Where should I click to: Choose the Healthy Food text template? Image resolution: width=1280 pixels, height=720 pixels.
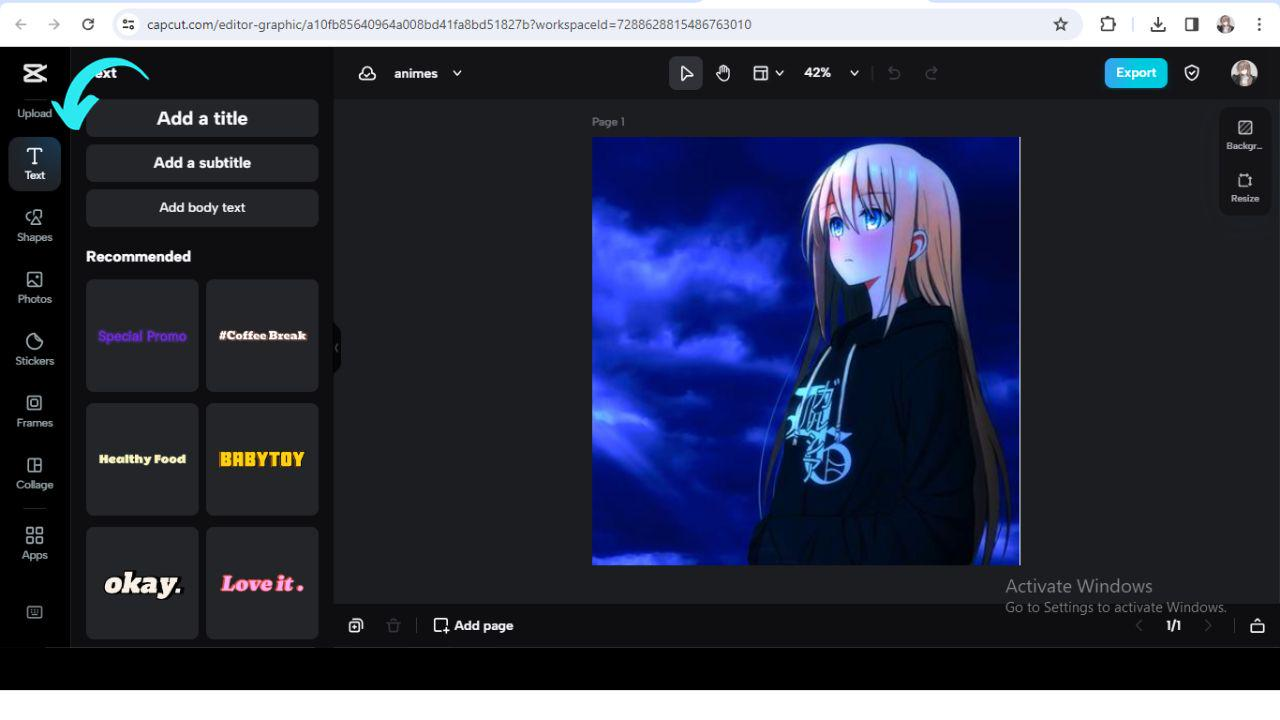click(142, 460)
